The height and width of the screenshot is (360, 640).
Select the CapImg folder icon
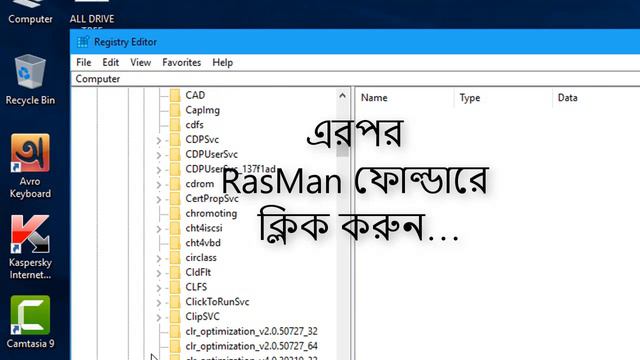[x=175, y=110]
